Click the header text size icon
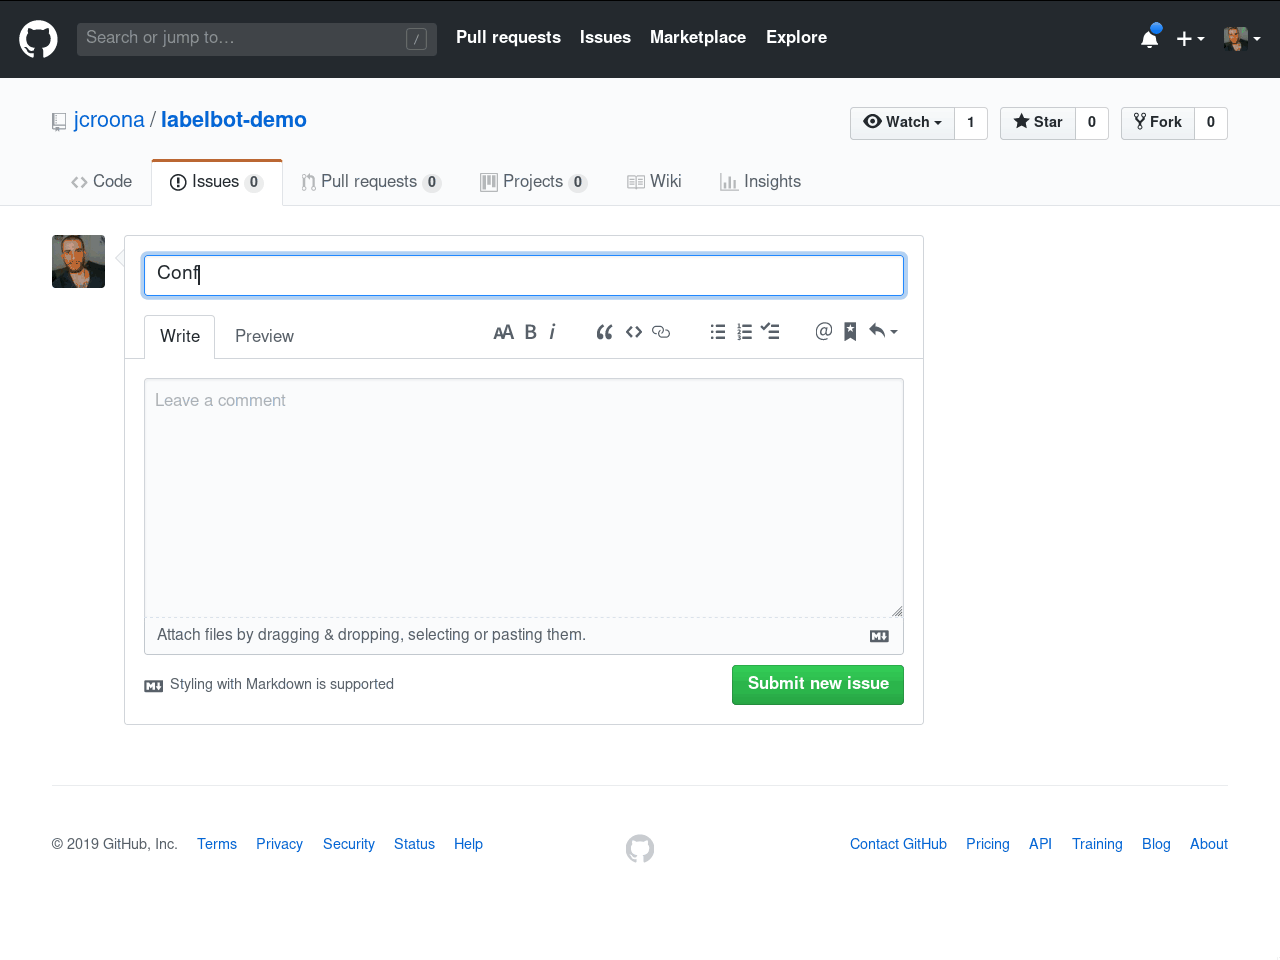The image size is (1280, 960). pos(504,332)
